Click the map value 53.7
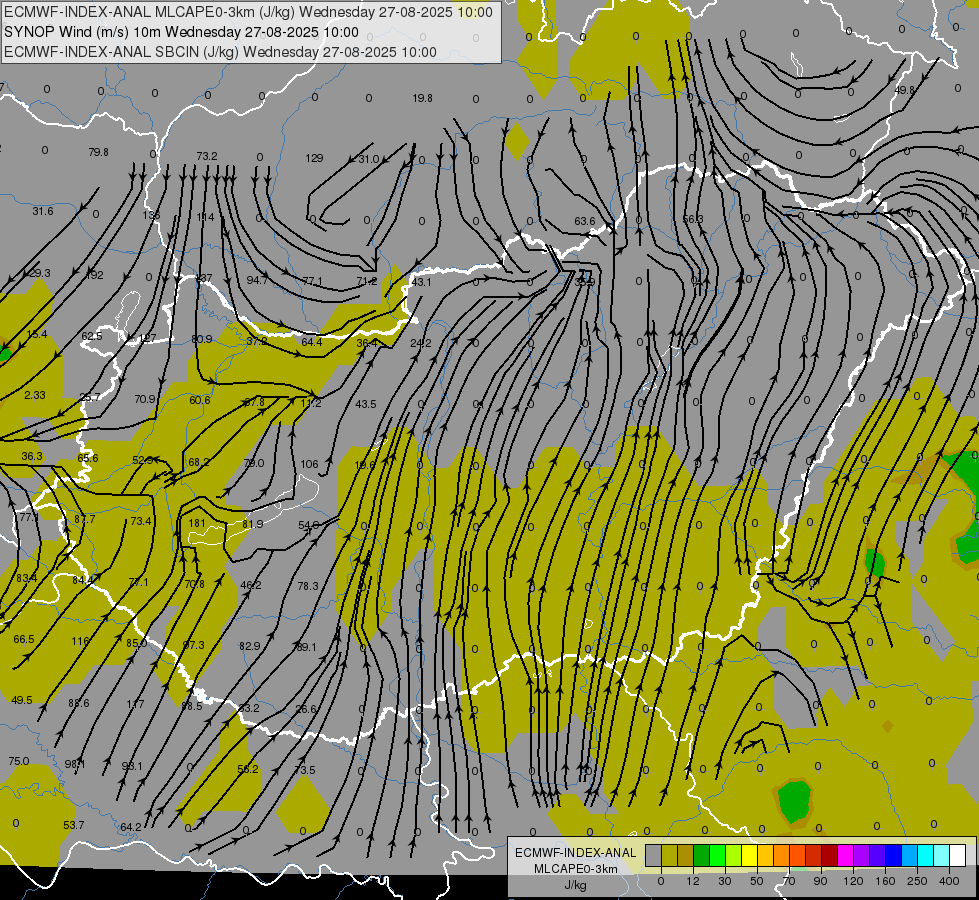 click(74, 825)
